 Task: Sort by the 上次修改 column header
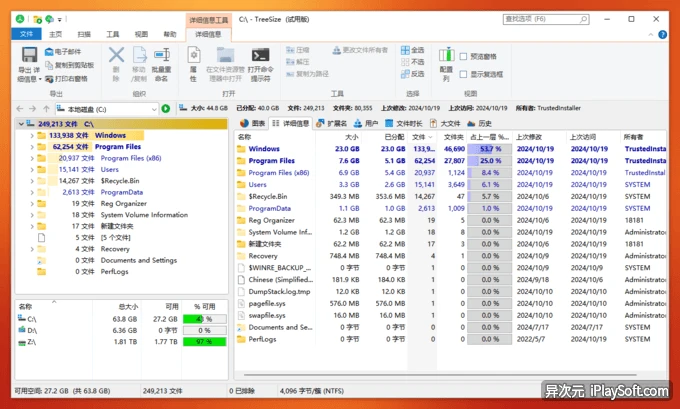point(539,137)
